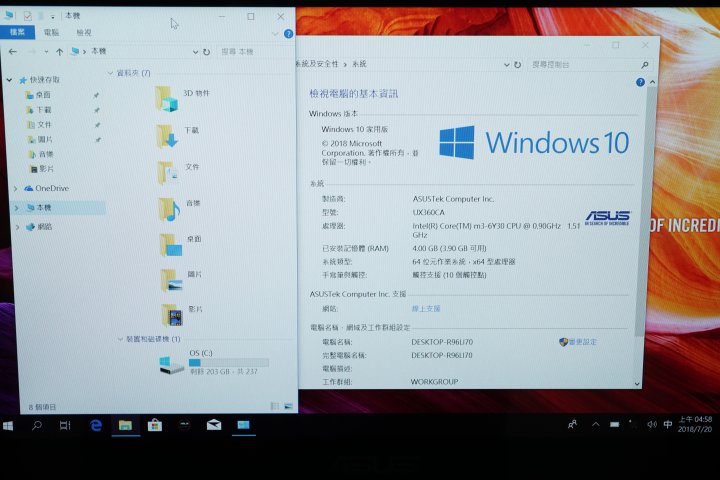The image size is (720, 480).
Task: Expand the OneDrive tree node
Action: (x=16, y=188)
